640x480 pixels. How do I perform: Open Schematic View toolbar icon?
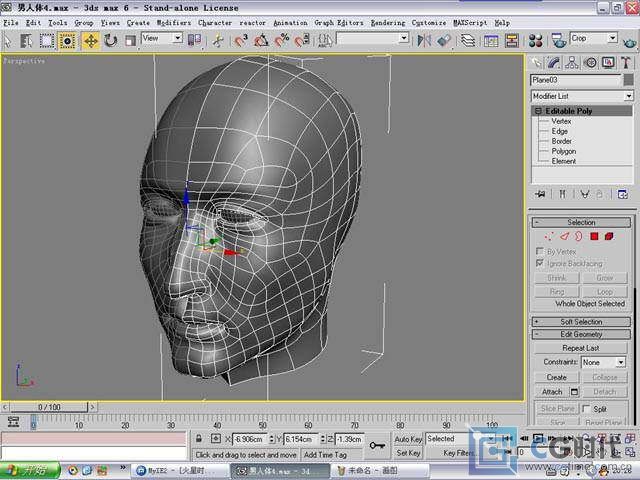click(511, 40)
